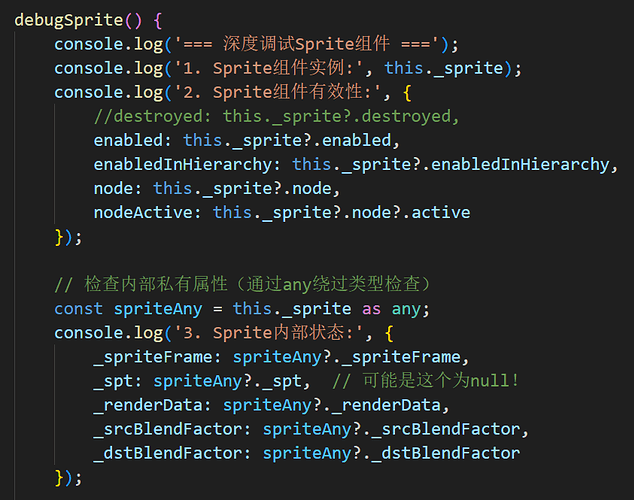634x500 pixels.
Task: Click the const keyword
Action: tap(78, 309)
